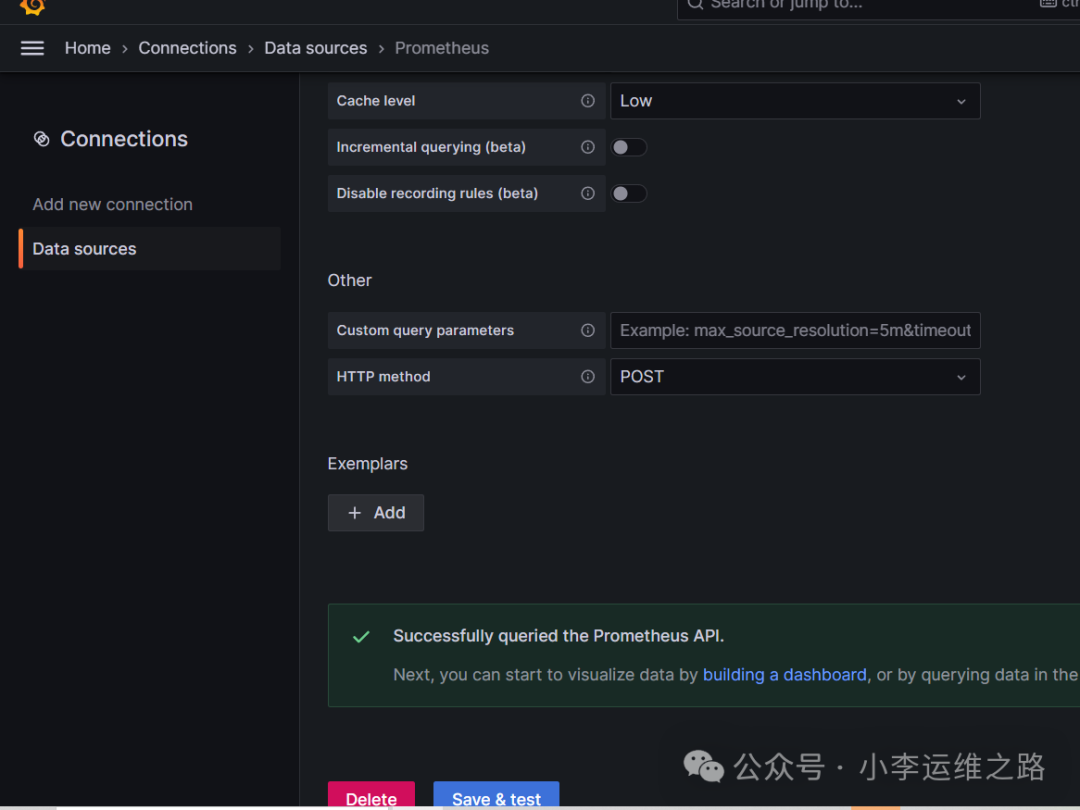This screenshot has height=810, width=1080.
Task: Open the building a dashboard link
Action: pos(785,674)
